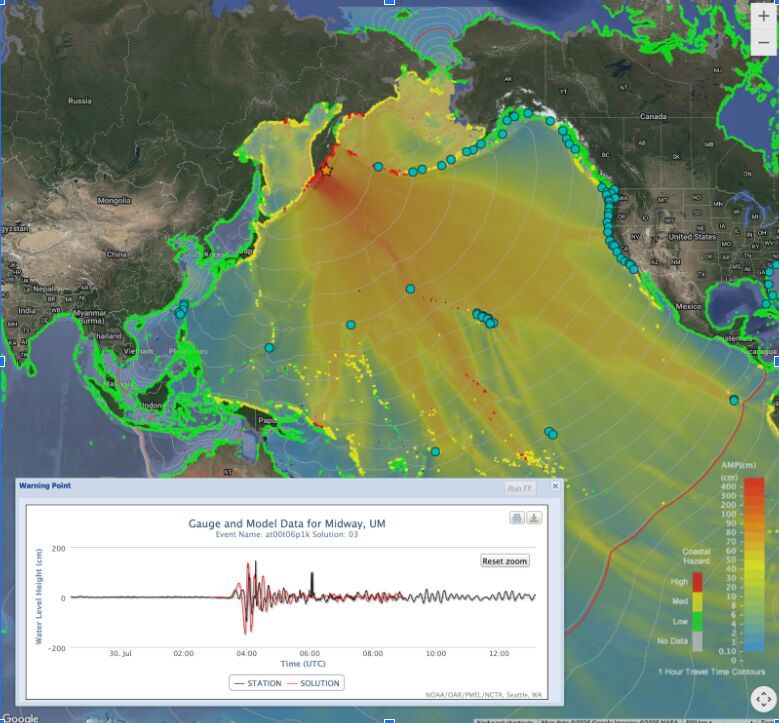Click the Event Name at00t06p1k subtitle
This screenshot has height=723, width=779.
pyautogui.click(x=287, y=535)
